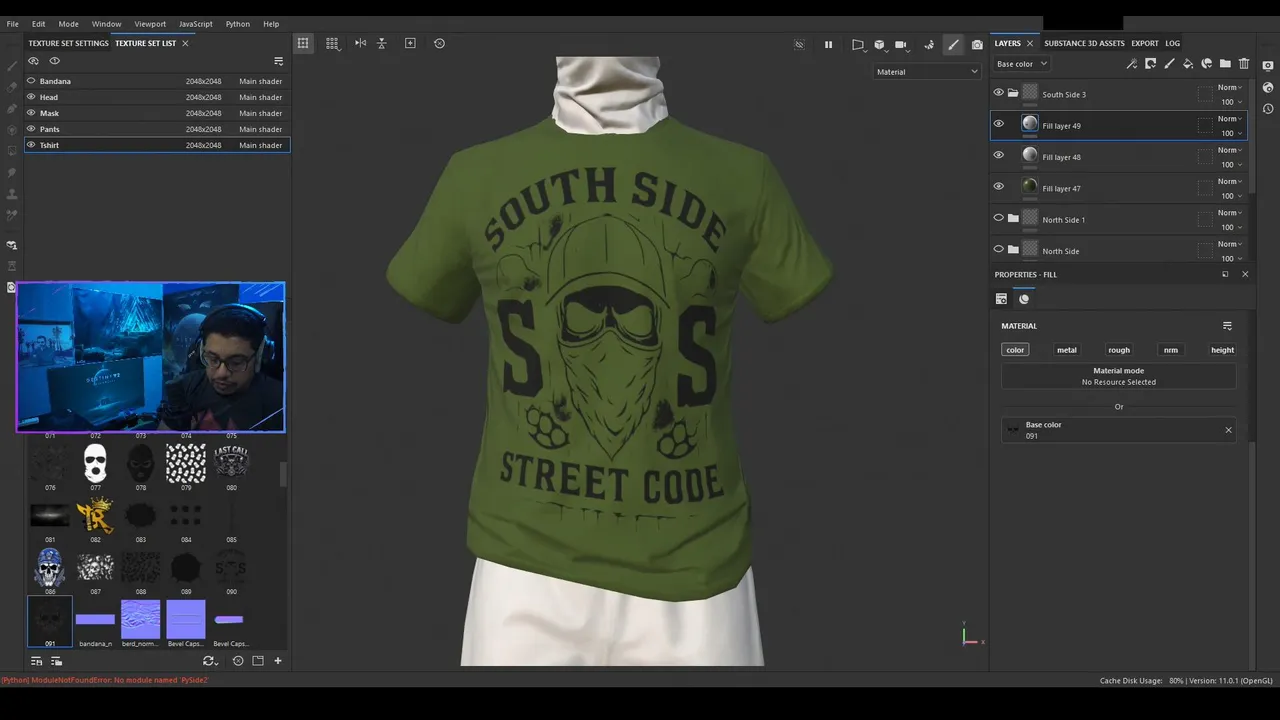Add smart material sphere icon
The width and height of the screenshot is (1280, 720).
tap(1207, 64)
